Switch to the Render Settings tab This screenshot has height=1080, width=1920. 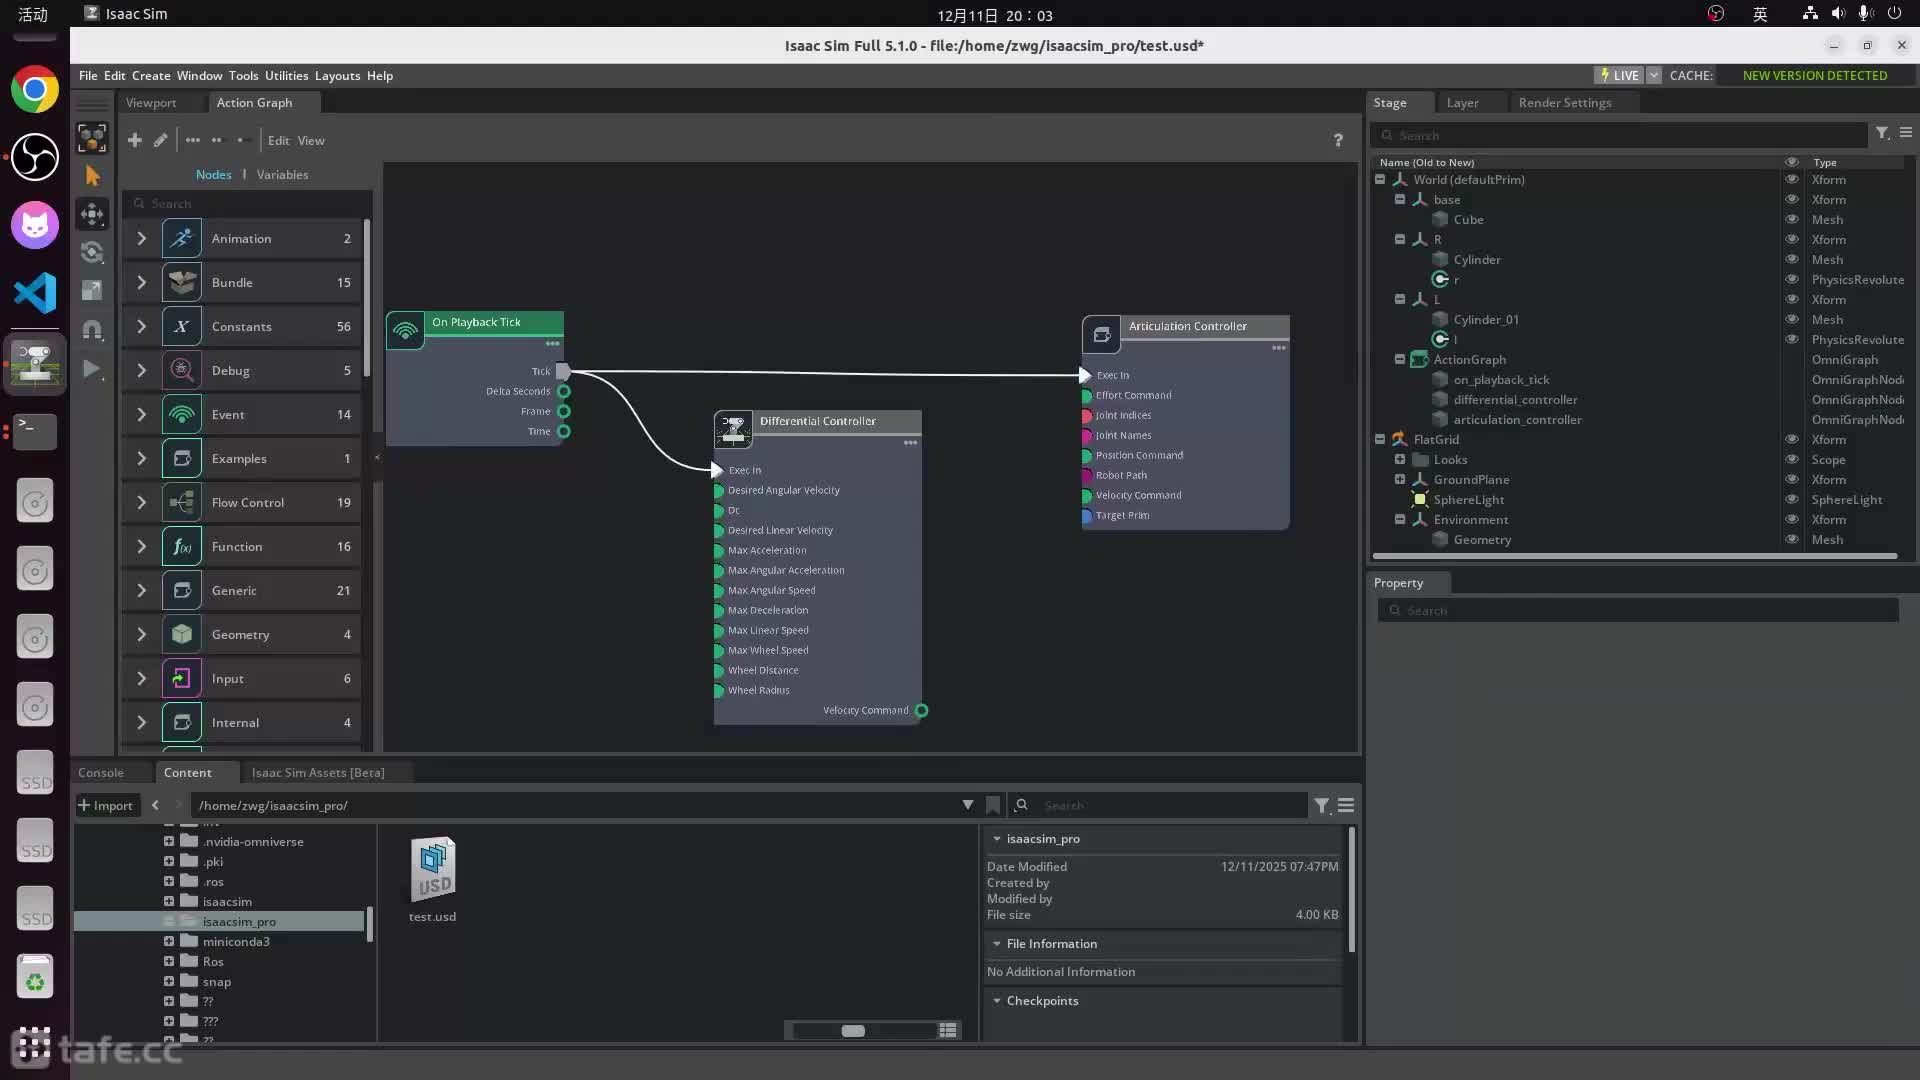[1564, 102]
